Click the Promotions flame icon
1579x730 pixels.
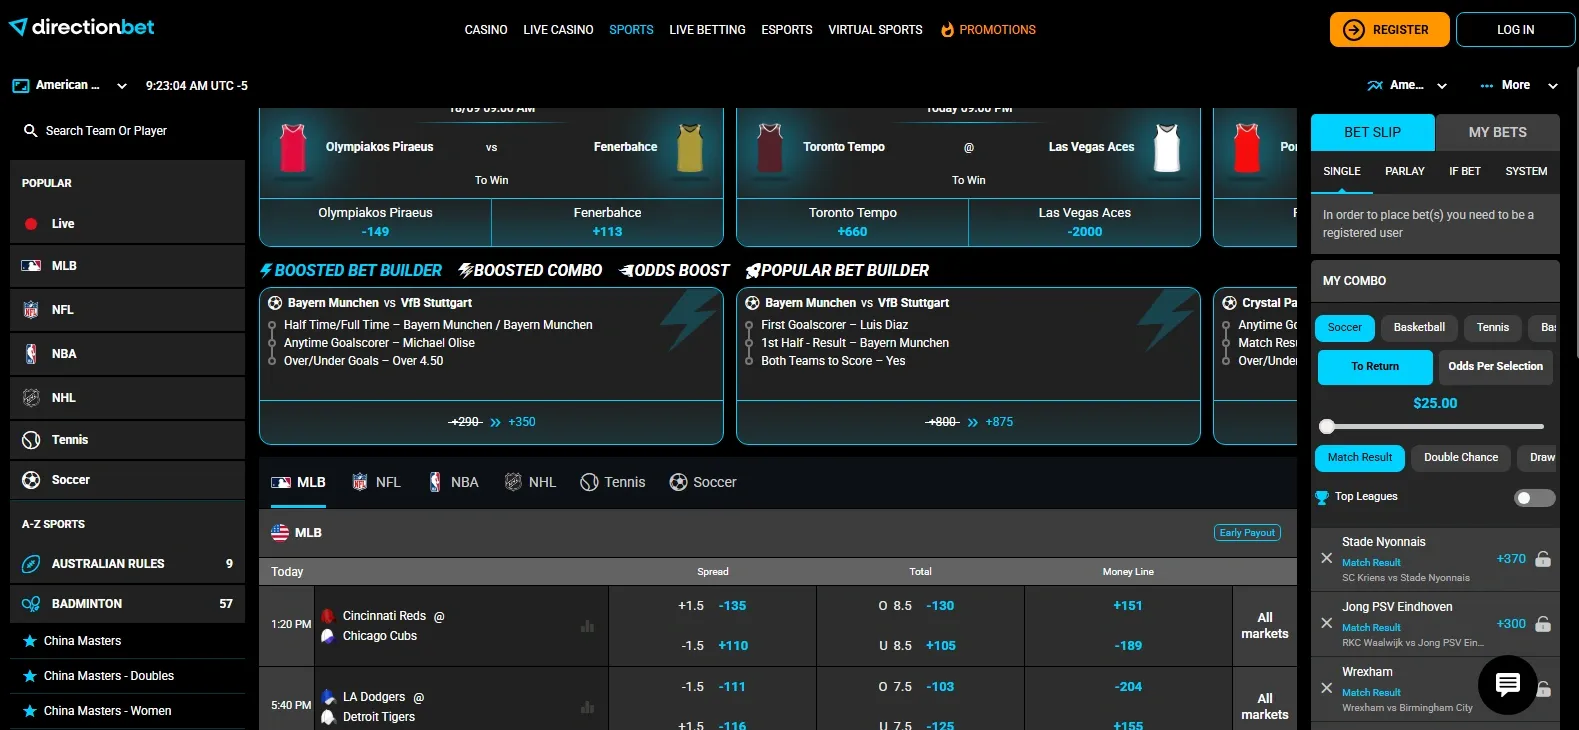(947, 30)
